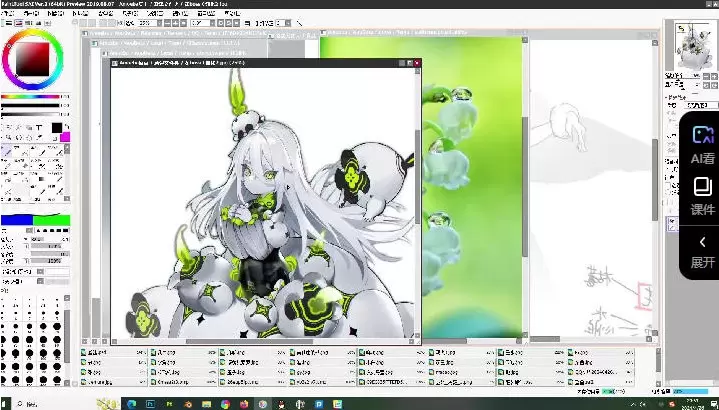The width and height of the screenshot is (719, 410).
Task: Click the AI看 overlay icon
Action: tap(702, 144)
